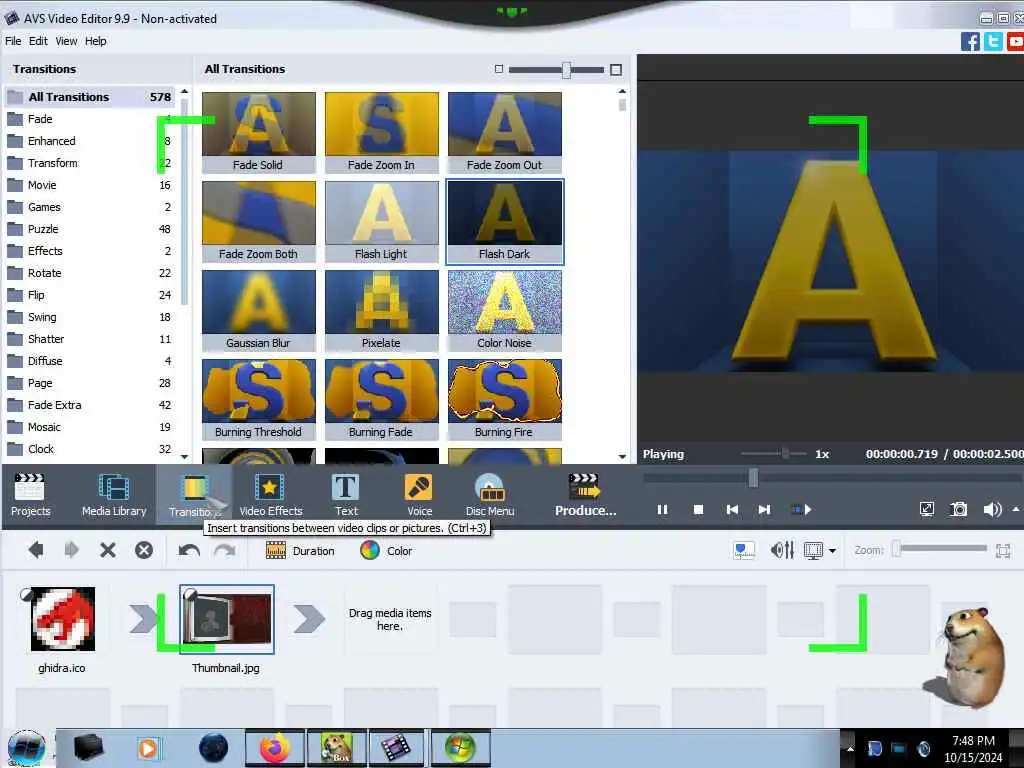Undo the last action
The image size is (1024, 768).
coord(189,551)
